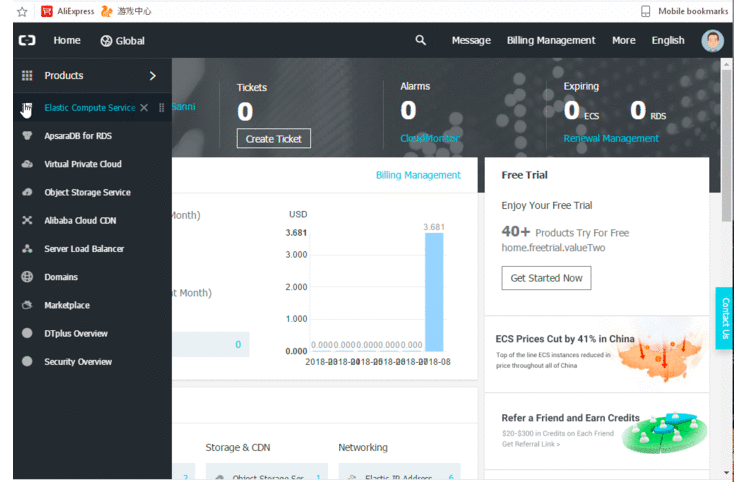Click the Alibaba Cloud CDN icon

(x=27, y=220)
